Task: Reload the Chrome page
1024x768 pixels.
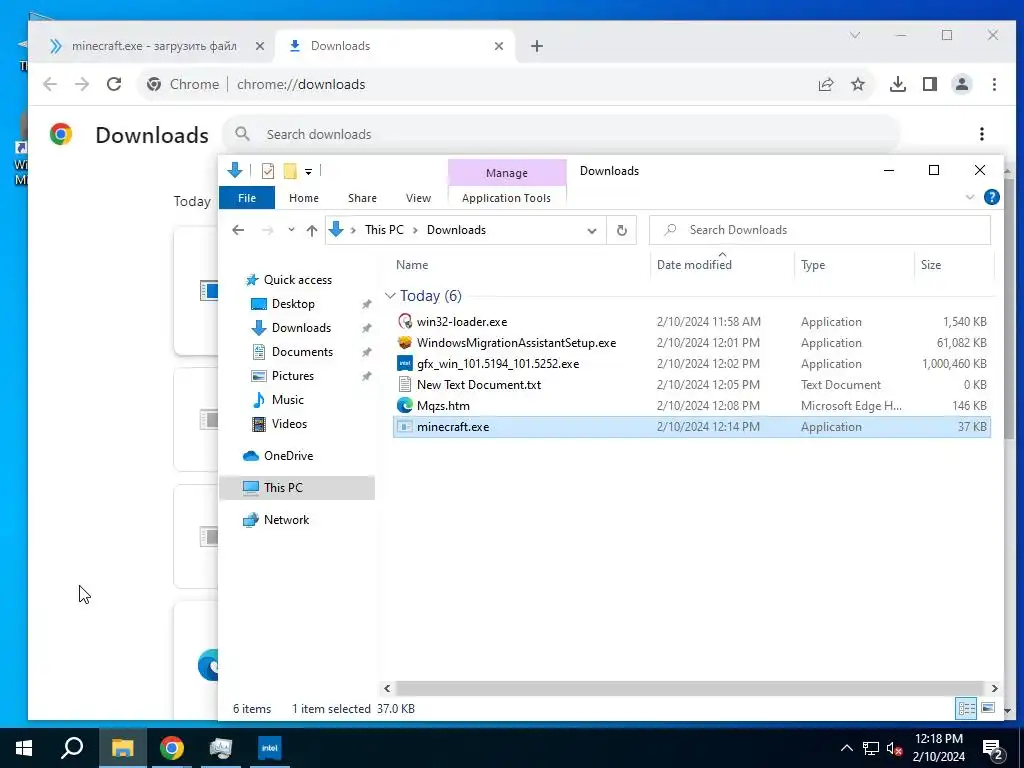Action: click(114, 84)
